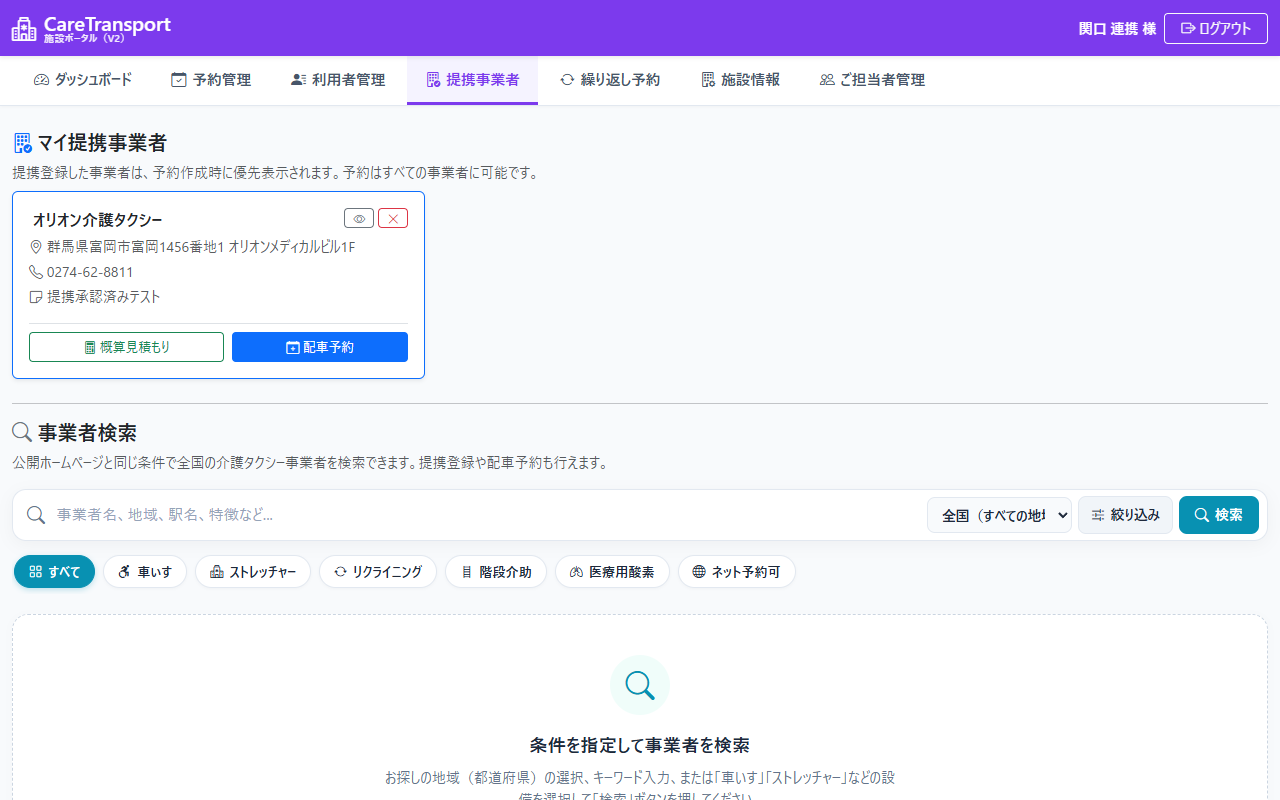Click the map pin icon beside the address

pos(36,247)
